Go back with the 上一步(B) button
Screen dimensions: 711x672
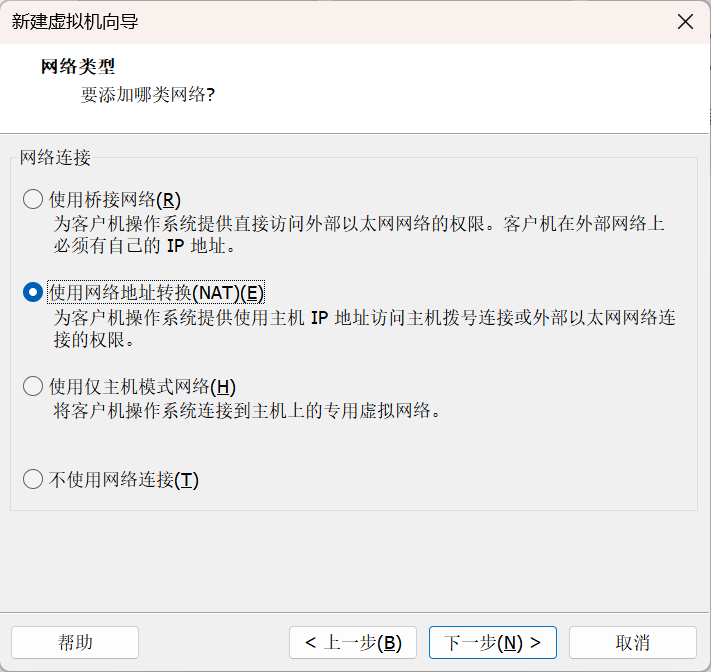[353, 642]
